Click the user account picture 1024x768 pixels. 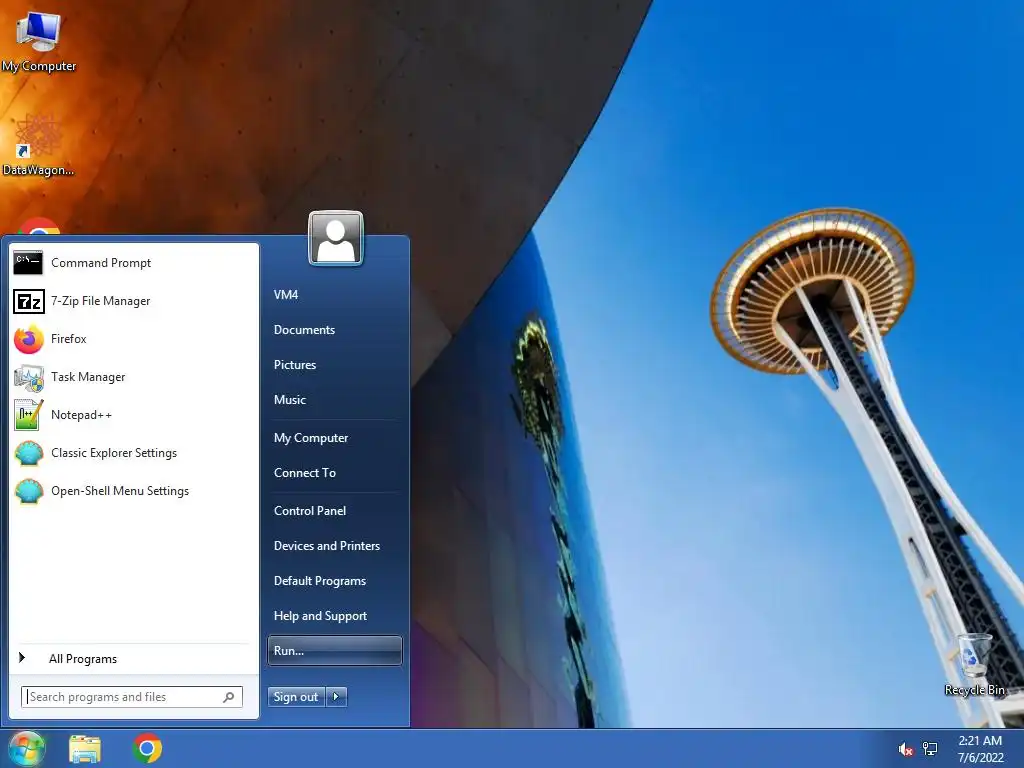[x=336, y=238]
